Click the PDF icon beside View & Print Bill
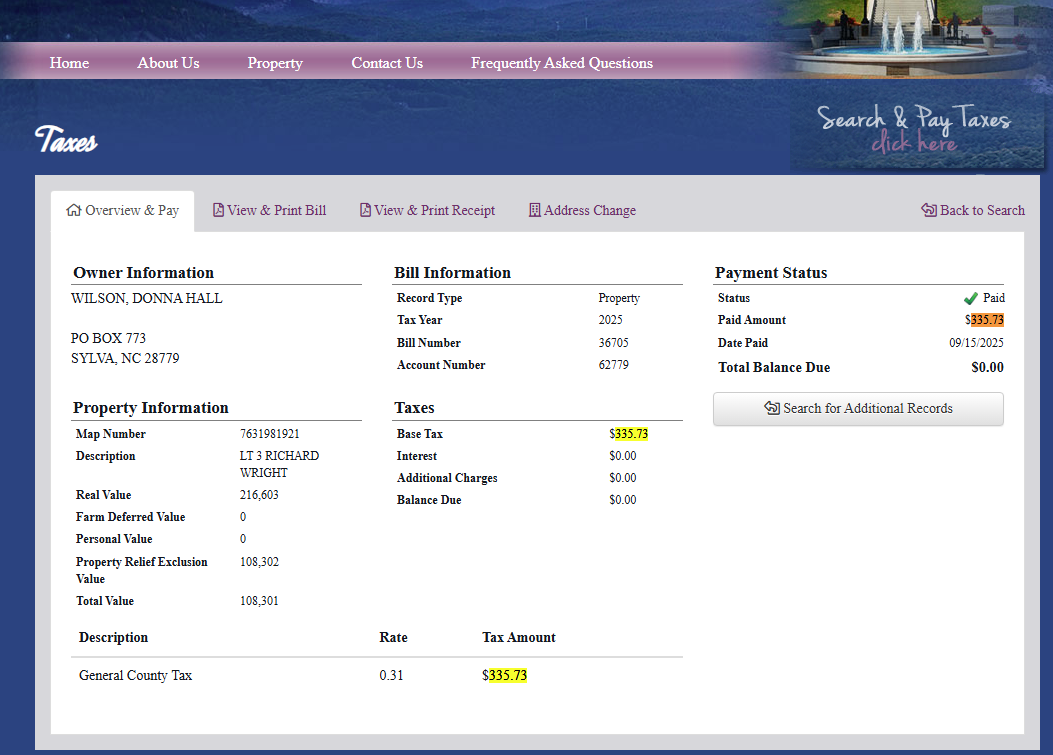Image resolution: width=1053 pixels, height=755 pixels. pyautogui.click(x=218, y=211)
